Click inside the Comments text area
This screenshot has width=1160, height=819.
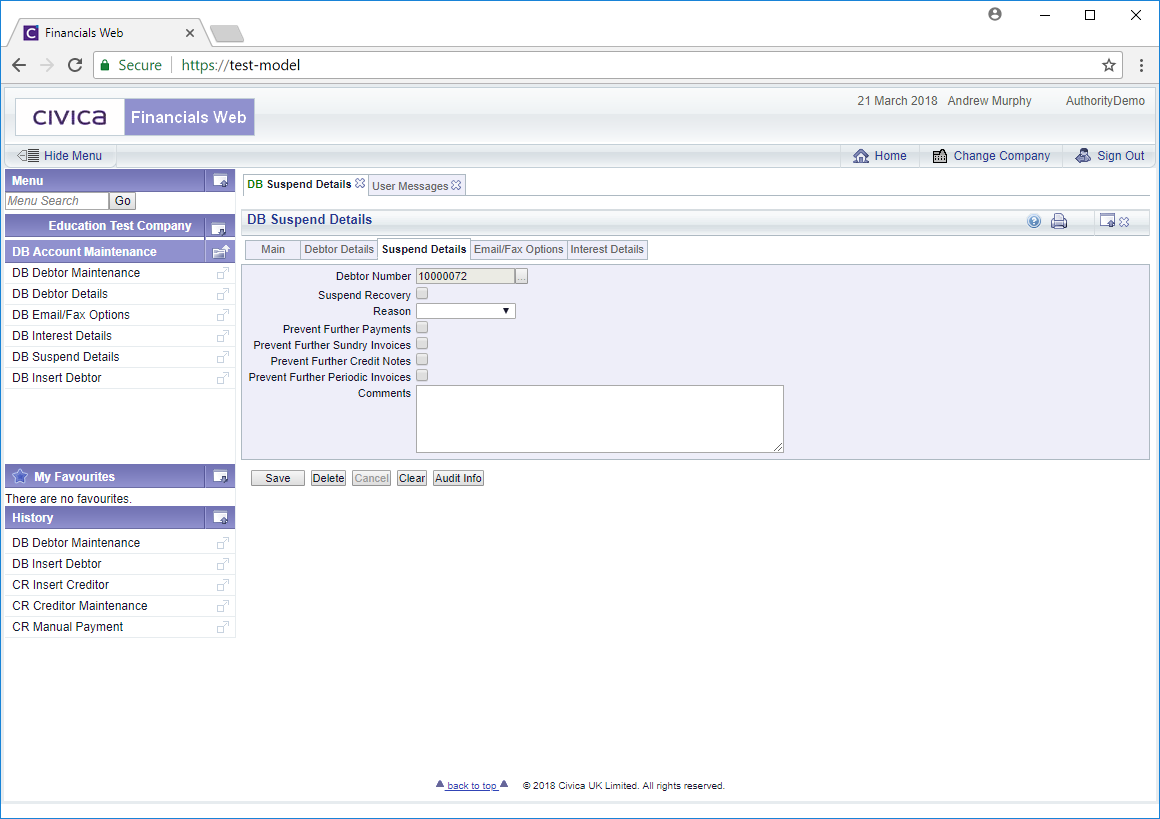point(599,419)
